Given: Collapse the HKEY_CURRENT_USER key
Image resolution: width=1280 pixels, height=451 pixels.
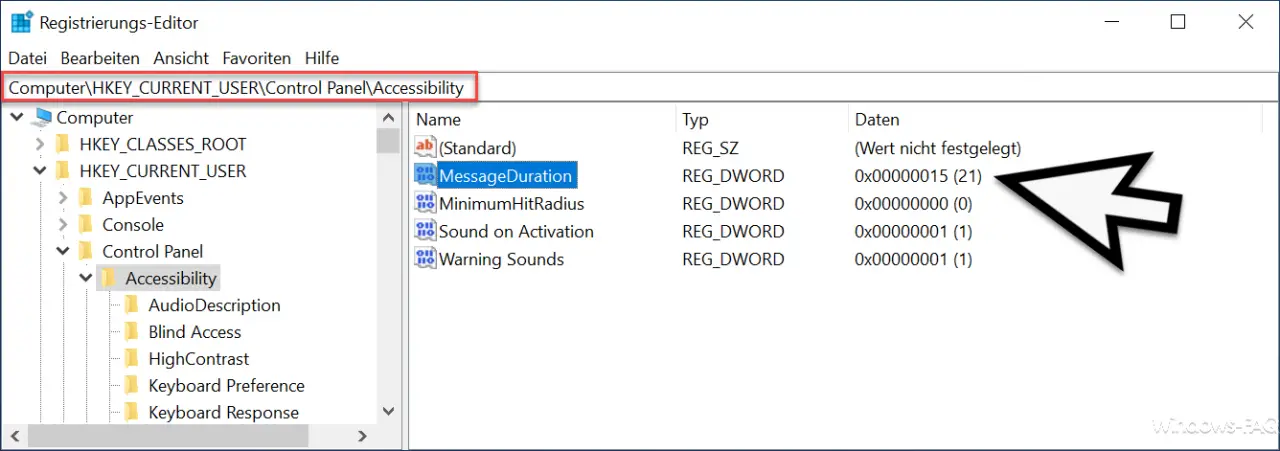Looking at the screenshot, I should point(40,171).
